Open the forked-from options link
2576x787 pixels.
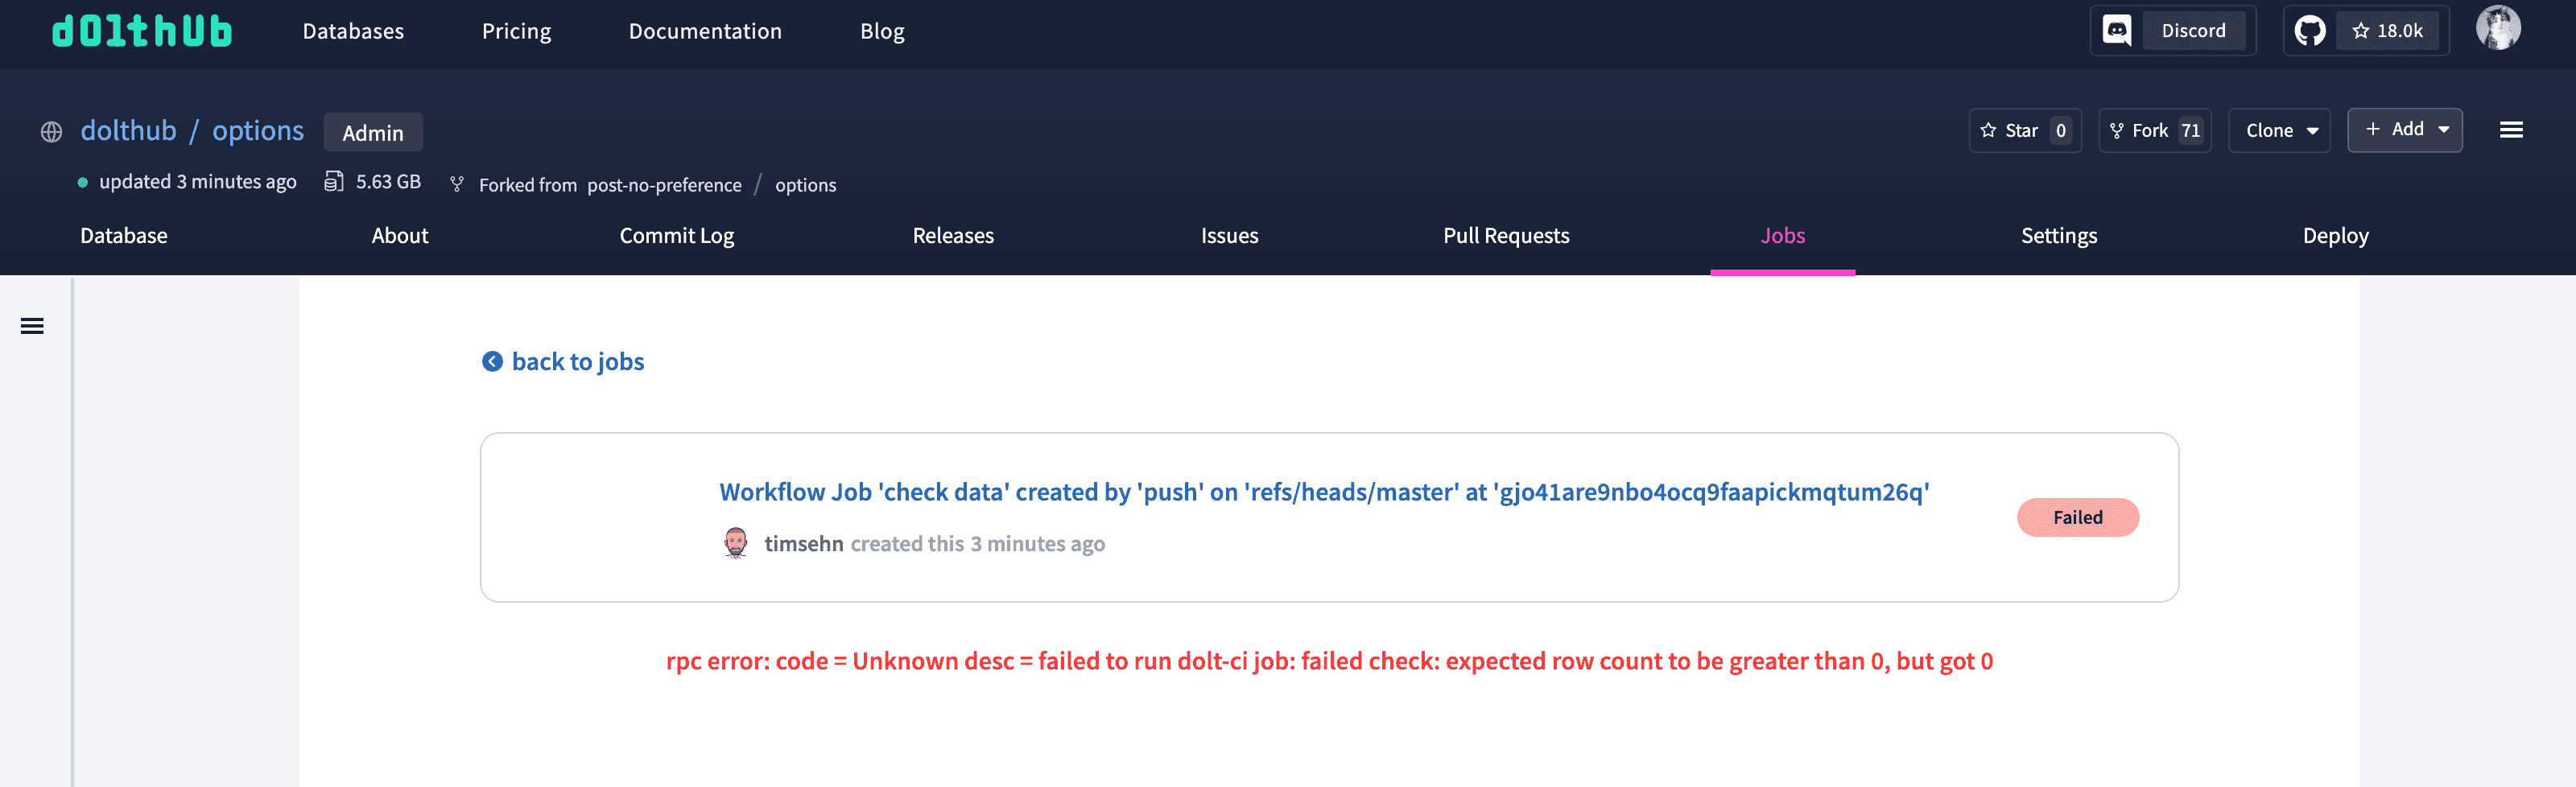pos(805,185)
